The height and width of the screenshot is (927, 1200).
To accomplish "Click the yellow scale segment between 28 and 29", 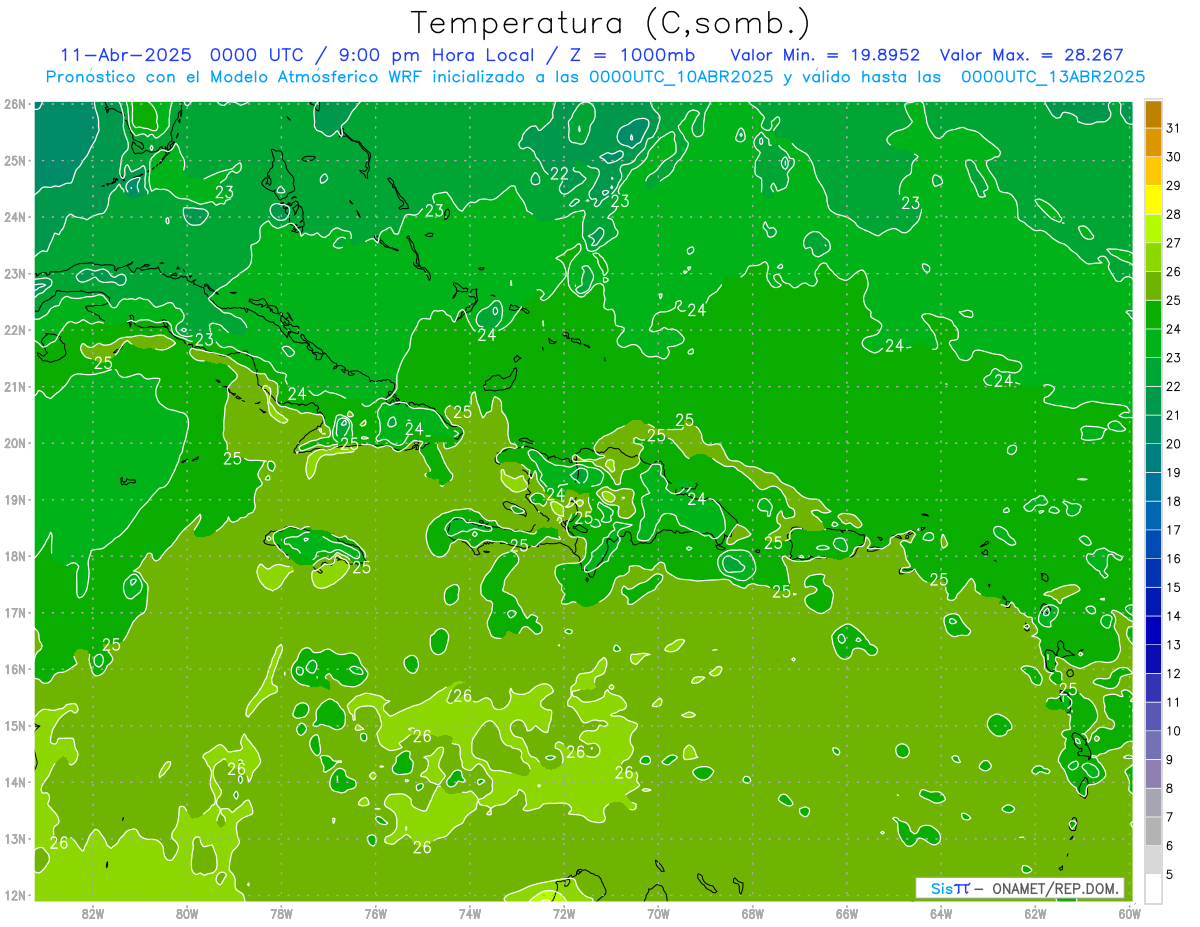I will pos(1153,200).
